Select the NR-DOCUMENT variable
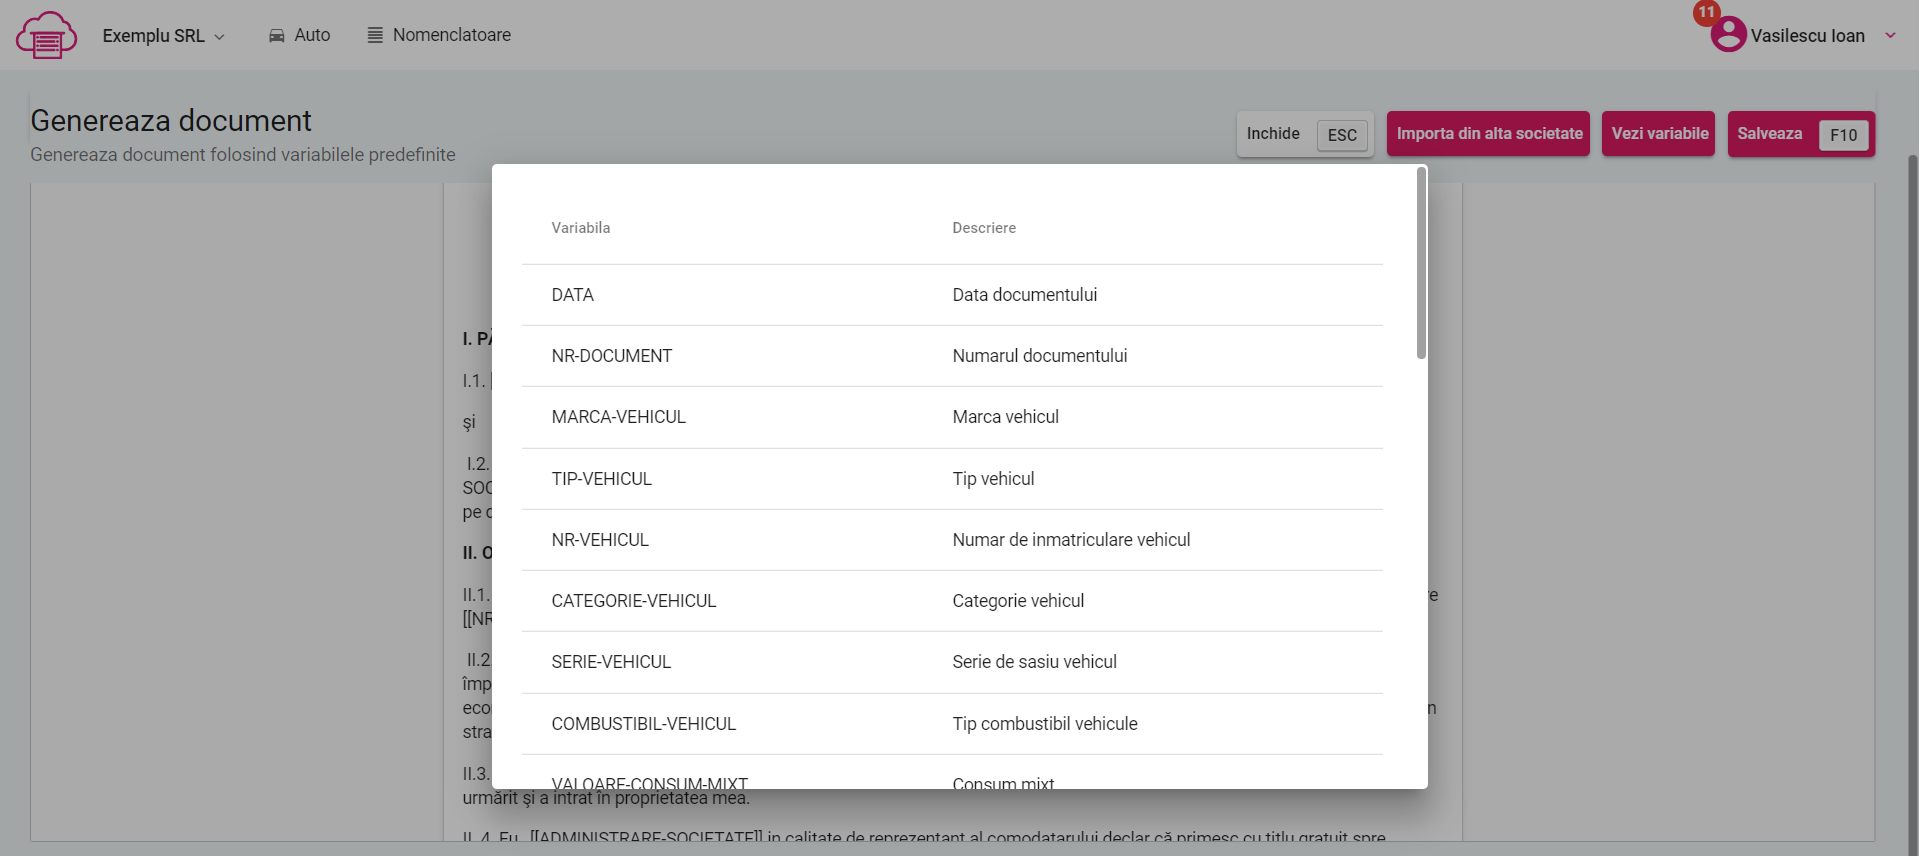This screenshot has height=856, width=1920. [x=612, y=356]
